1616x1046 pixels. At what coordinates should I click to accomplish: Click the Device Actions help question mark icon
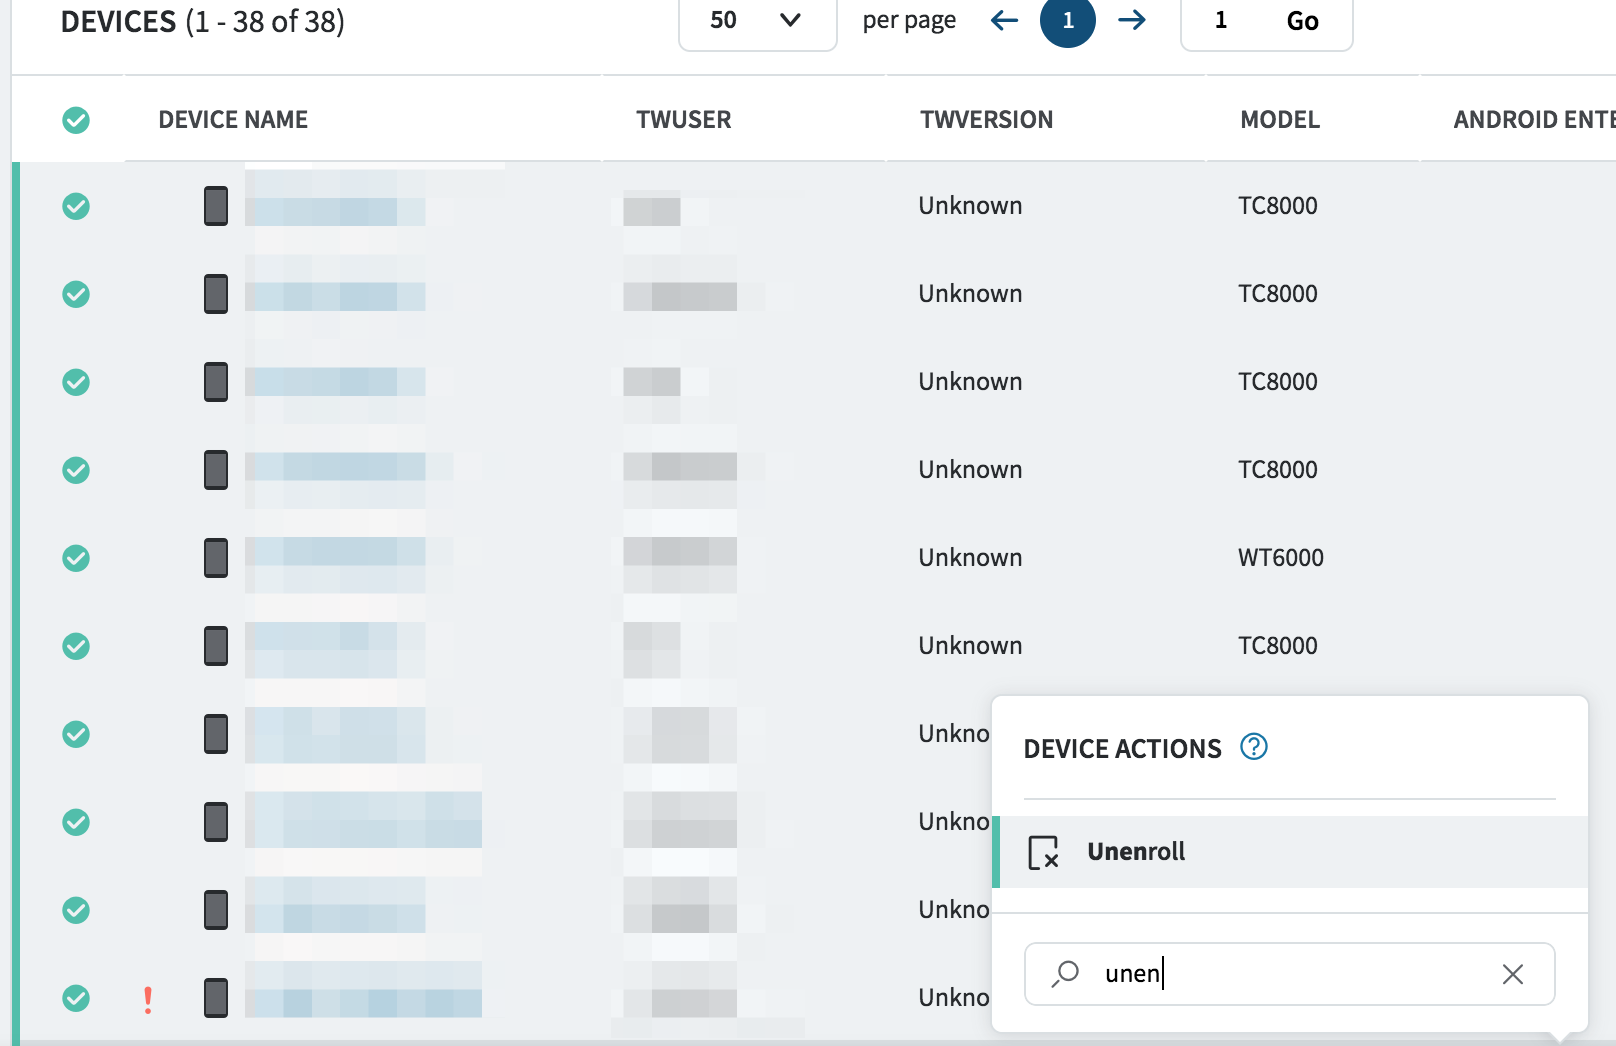(1253, 747)
